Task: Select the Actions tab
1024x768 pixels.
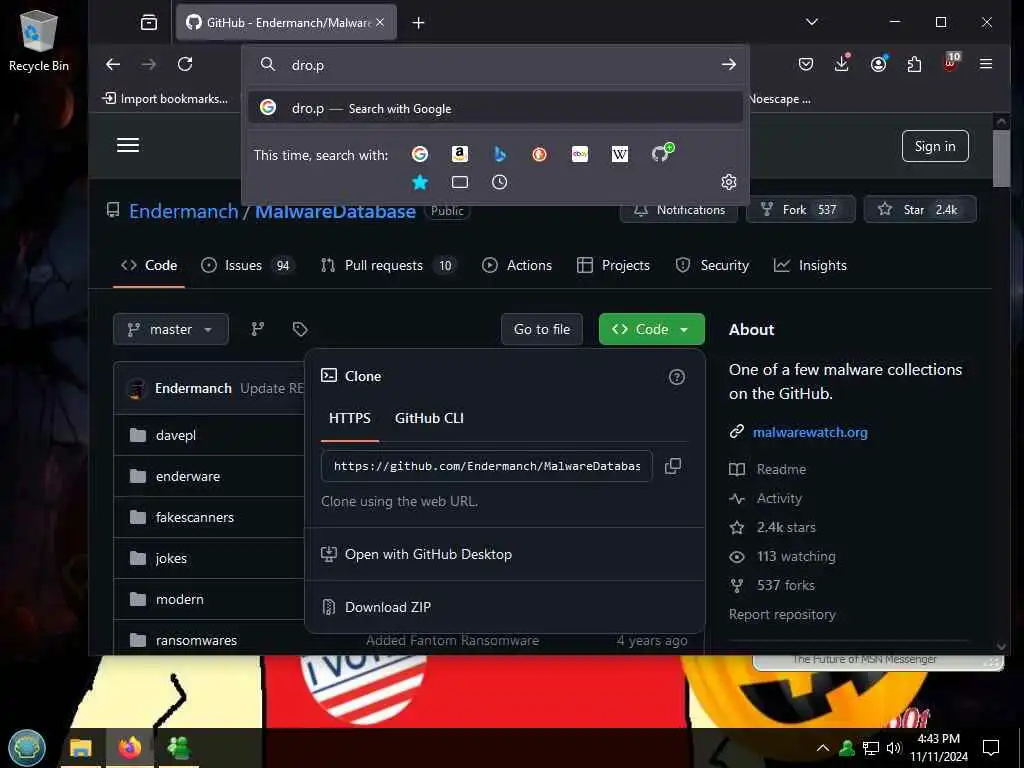Action: coord(517,265)
